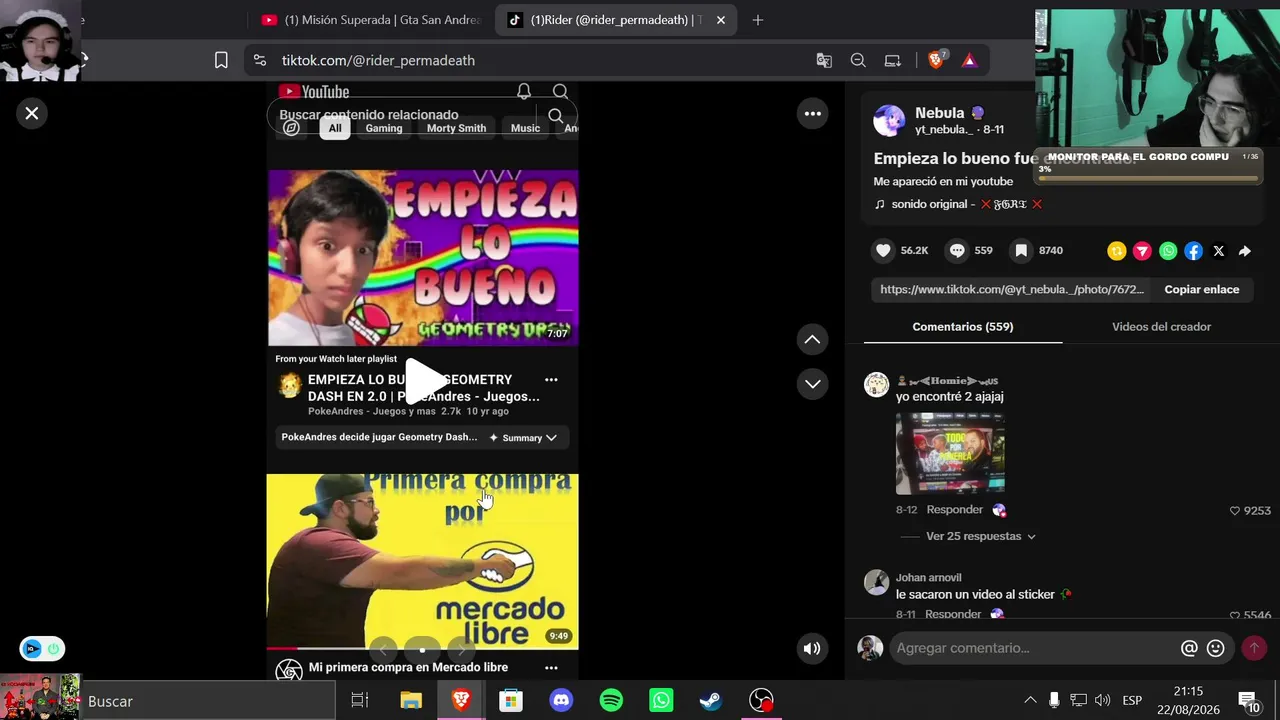The width and height of the screenshot is (1280, 720).
Task: Open the volume control in system tray
Action: coord(1102,700)
